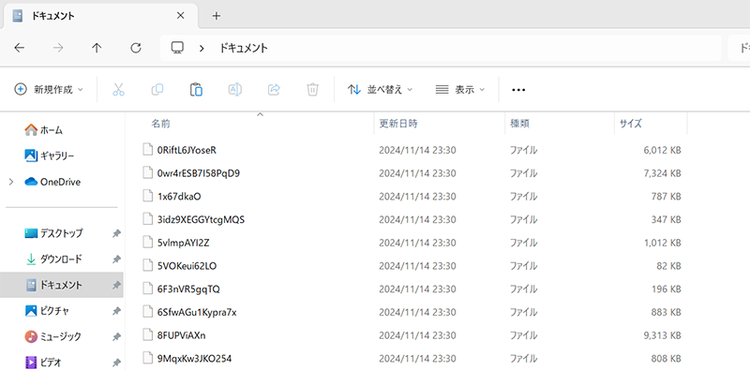Expand the address bar chevron after PC icon
The width and height of the screenshot is (750, 370).
(201, 48)
